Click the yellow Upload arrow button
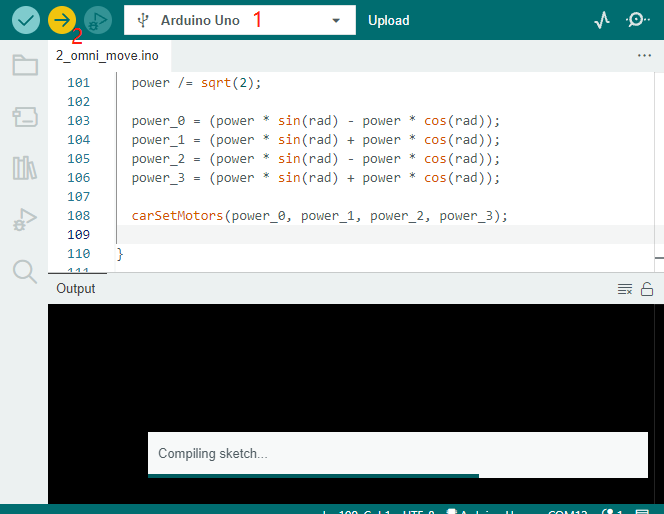 62,20
